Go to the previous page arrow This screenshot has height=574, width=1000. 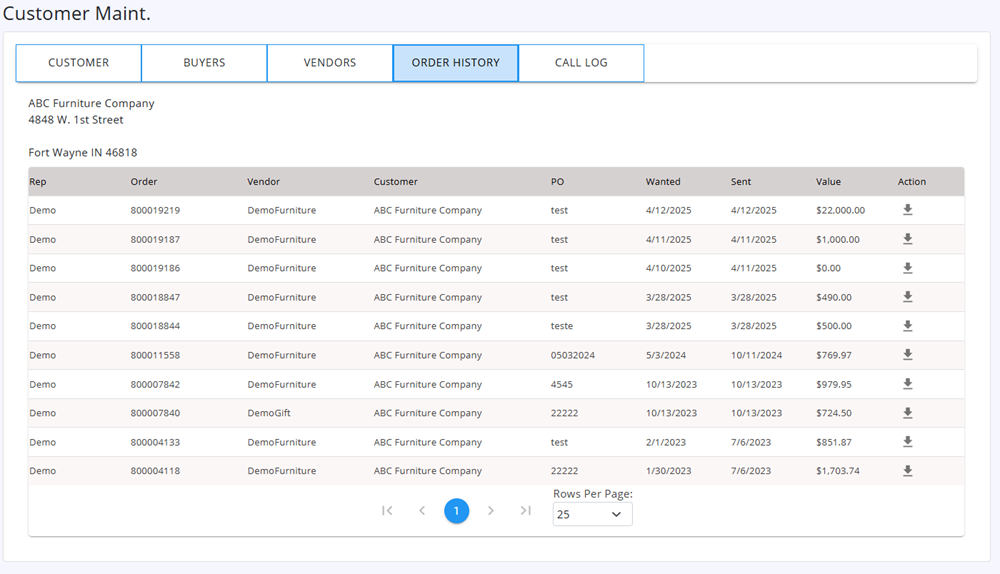tap(422, 511)
